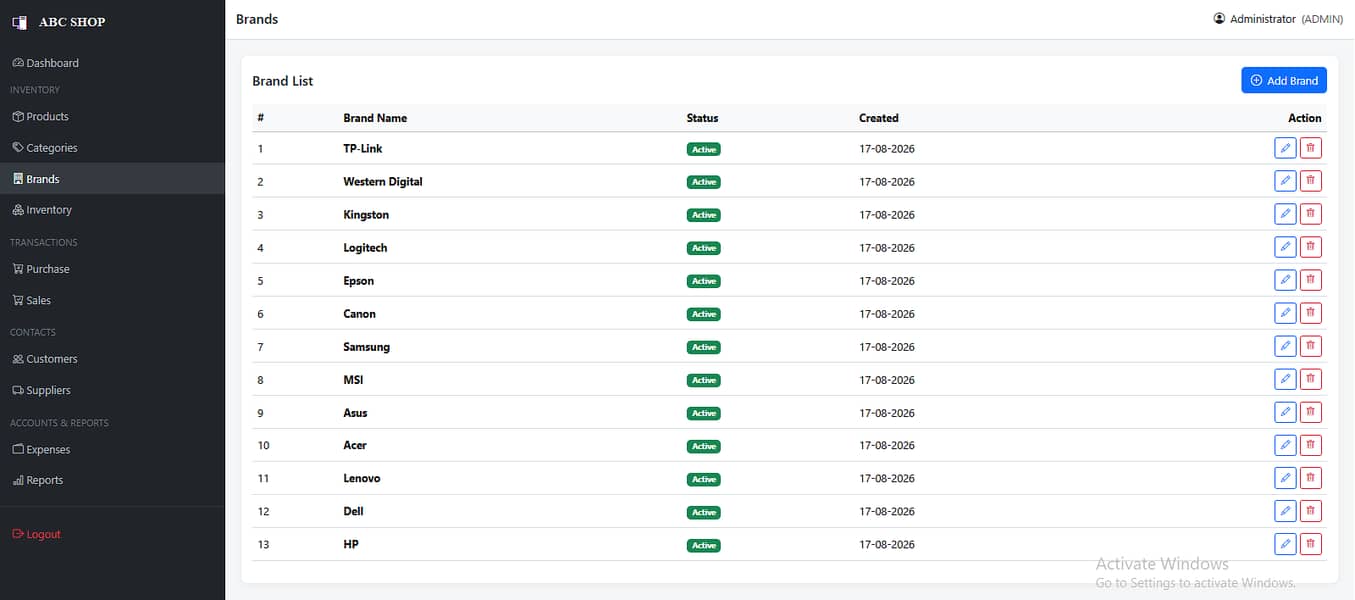Open the Reports section
Viewport: 1355px width, 600px height.
[112, 480]
